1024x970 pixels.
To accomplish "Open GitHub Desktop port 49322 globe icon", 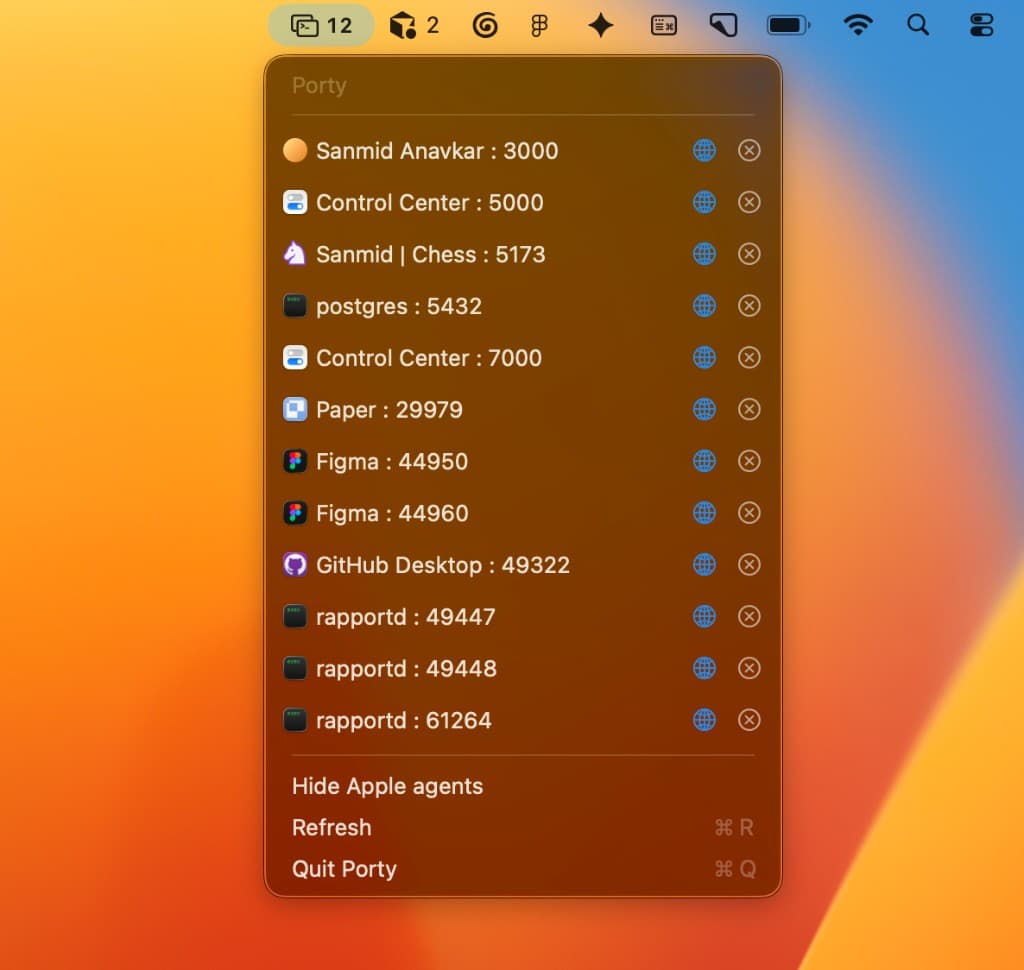I will [704, 564].
